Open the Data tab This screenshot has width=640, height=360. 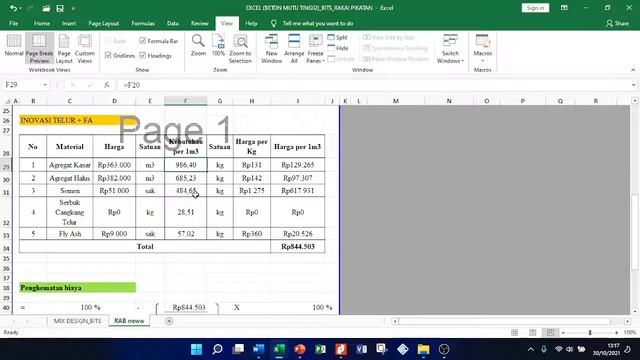point(173,23)
